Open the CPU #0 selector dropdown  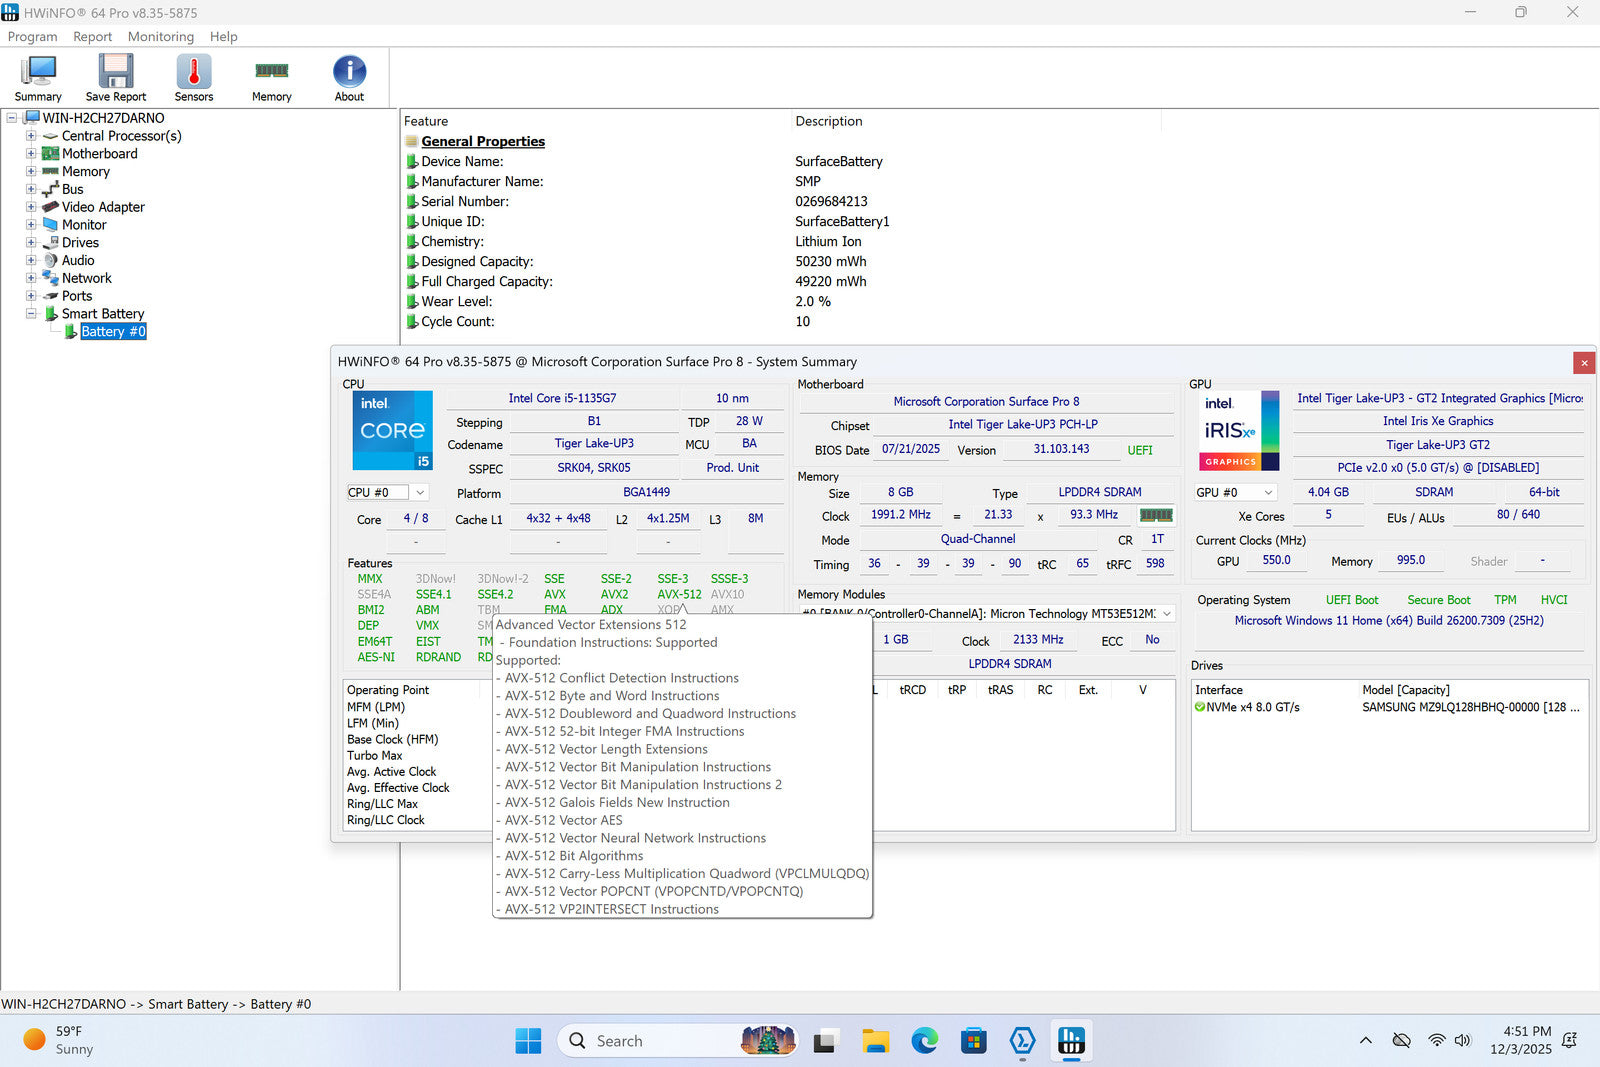pyautogui.click(x=420, y=492)
